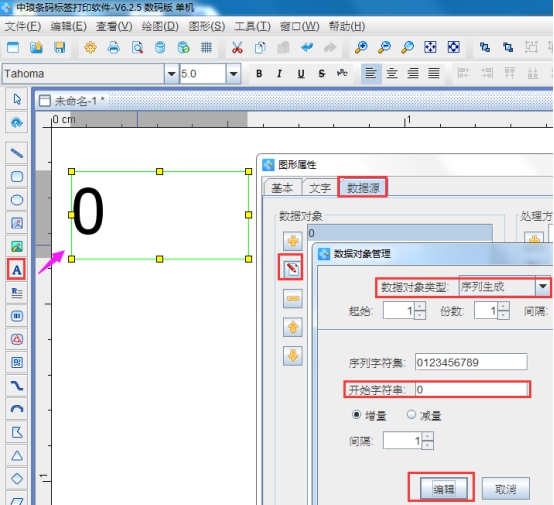The image size is (554, 505).
Task: Click the scissors cut icon
Action: [x=237, y=47]
